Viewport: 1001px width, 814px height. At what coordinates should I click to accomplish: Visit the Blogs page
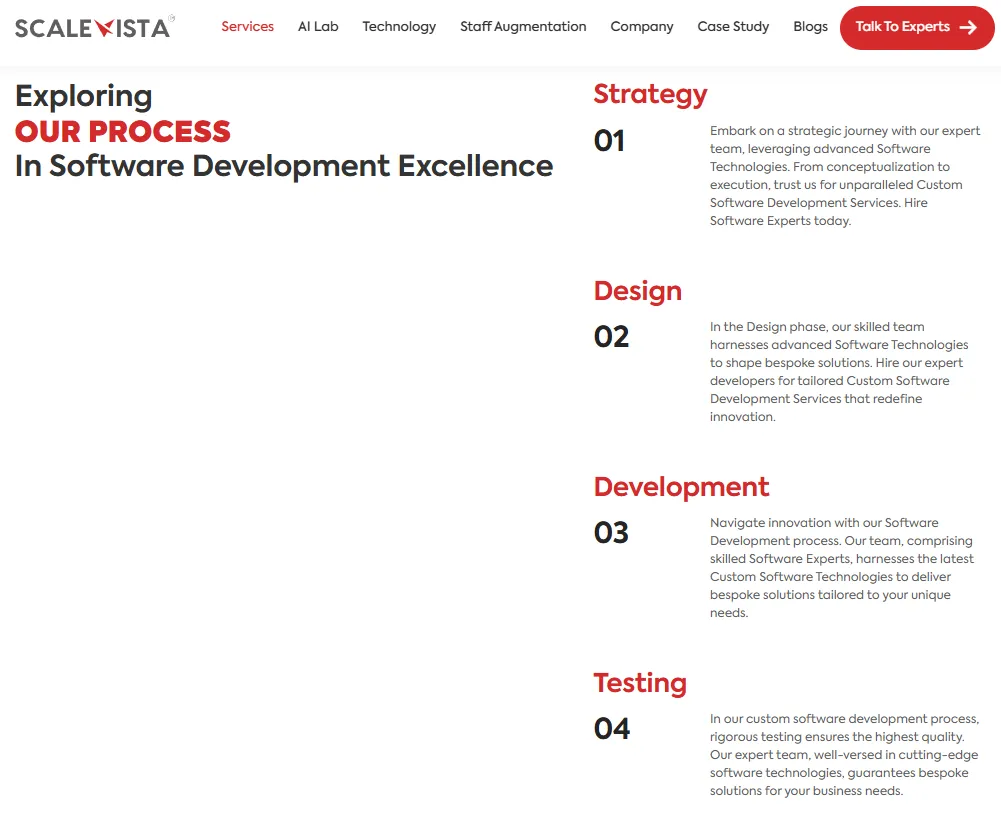[810, 27]
